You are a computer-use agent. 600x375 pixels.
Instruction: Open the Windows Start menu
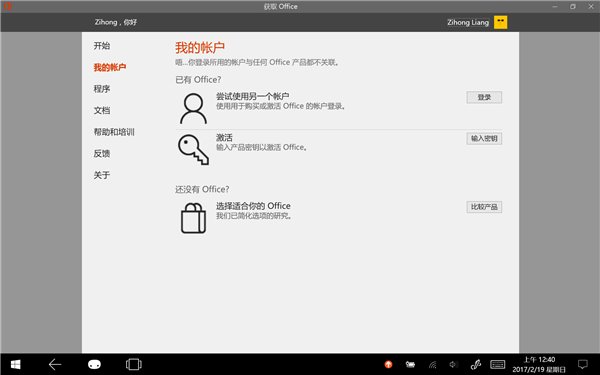pos(15,364)
